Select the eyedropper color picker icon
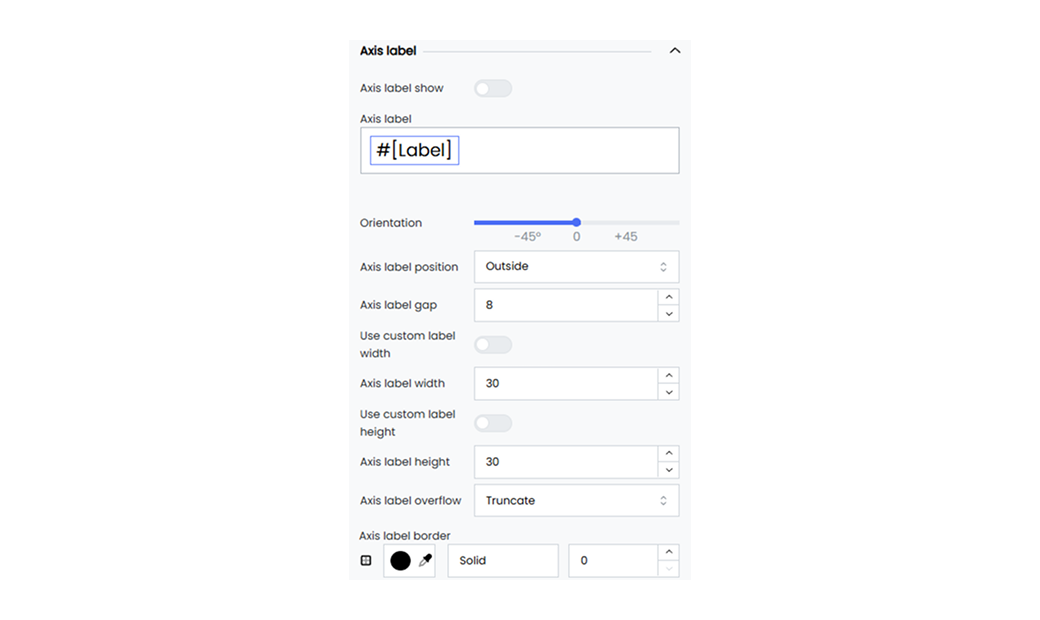The height and width of the screenshot is (620, 1040). click(x=425, y=561)
